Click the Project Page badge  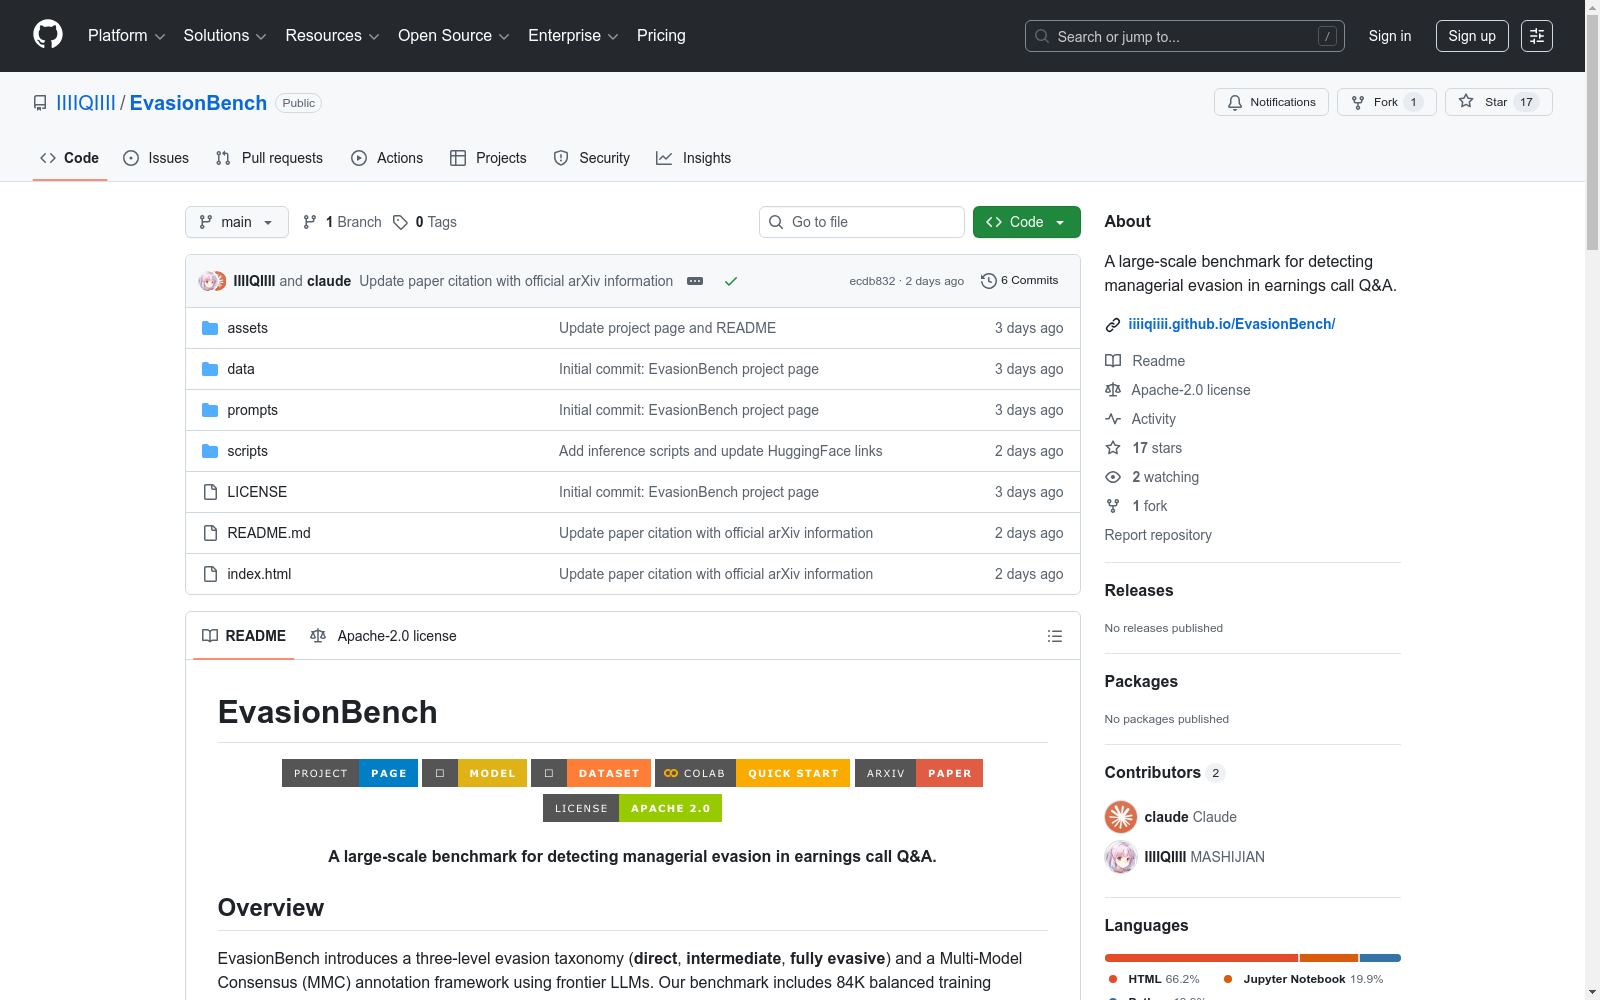(350, 773)
